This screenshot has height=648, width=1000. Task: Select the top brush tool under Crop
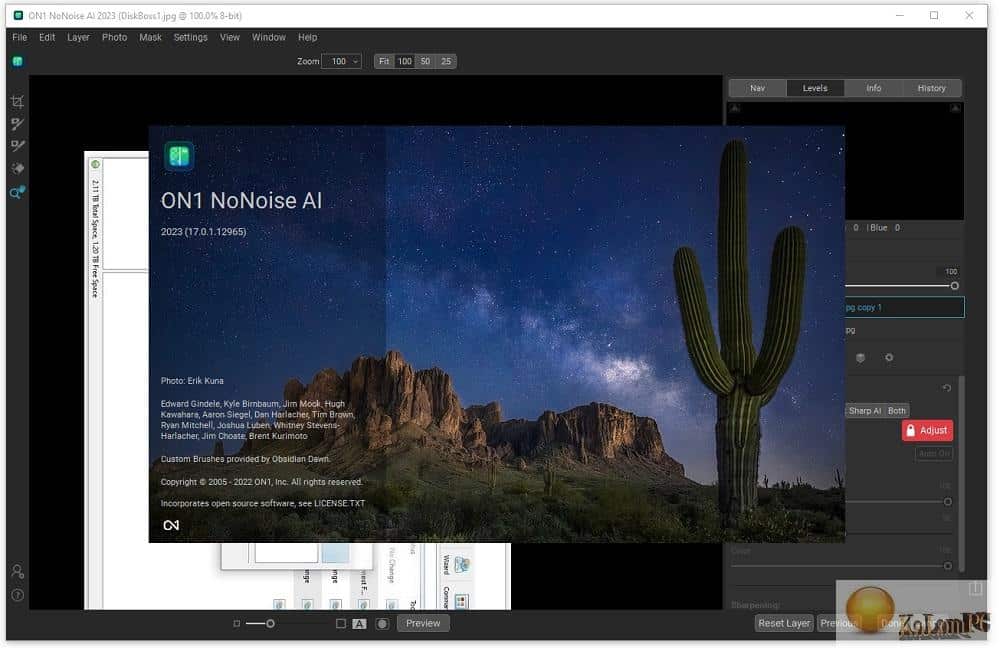coord(17,124)
